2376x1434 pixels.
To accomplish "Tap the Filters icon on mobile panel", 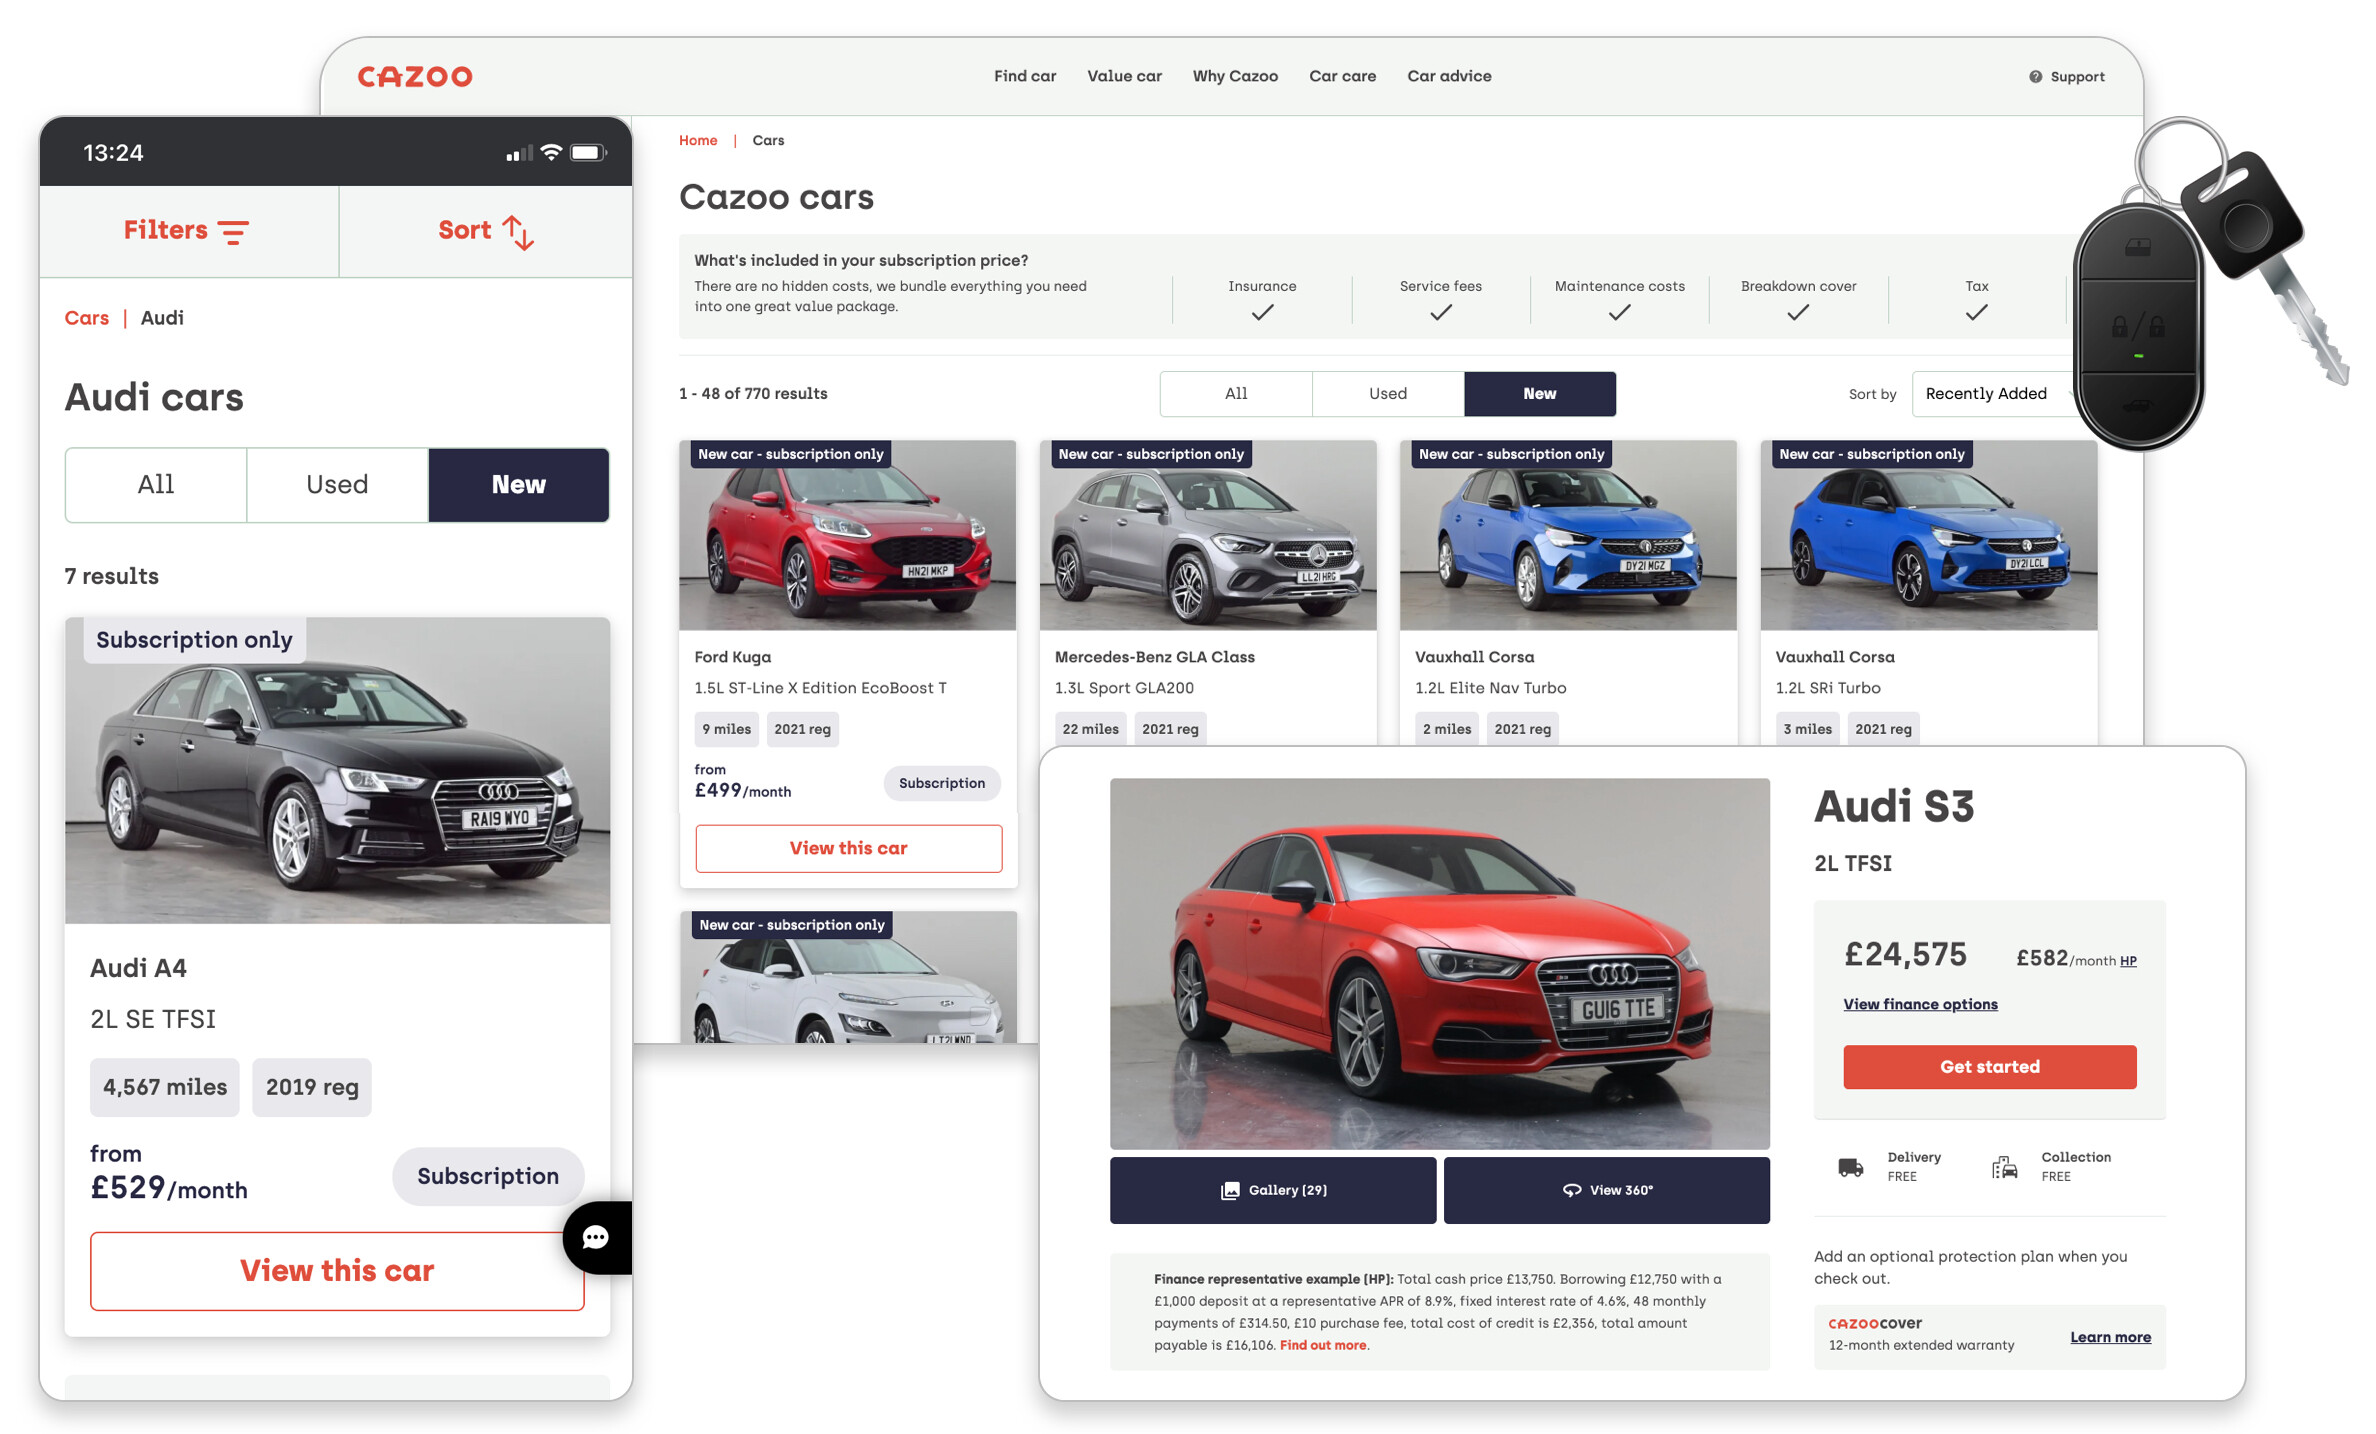I will click(234, 232).
